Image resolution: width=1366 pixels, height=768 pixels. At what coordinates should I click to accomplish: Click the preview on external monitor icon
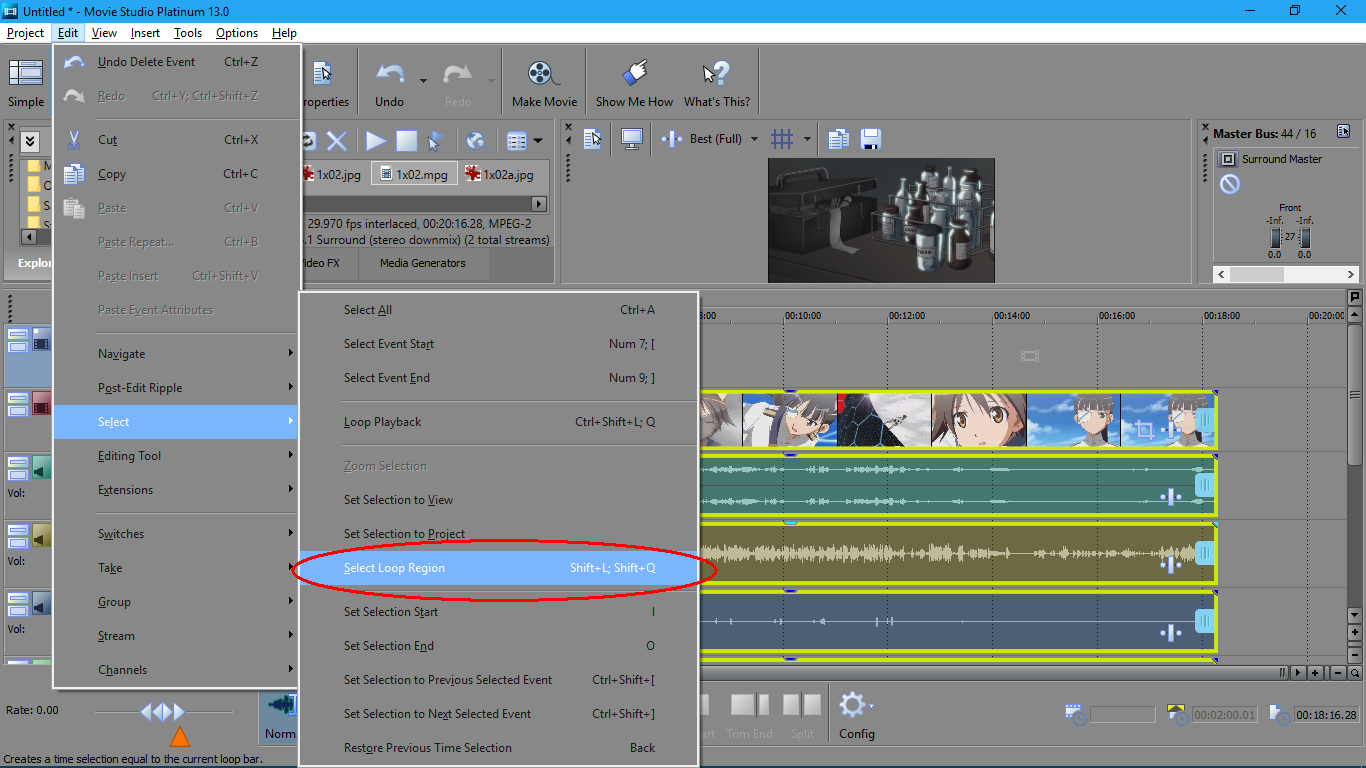[631, 139]
